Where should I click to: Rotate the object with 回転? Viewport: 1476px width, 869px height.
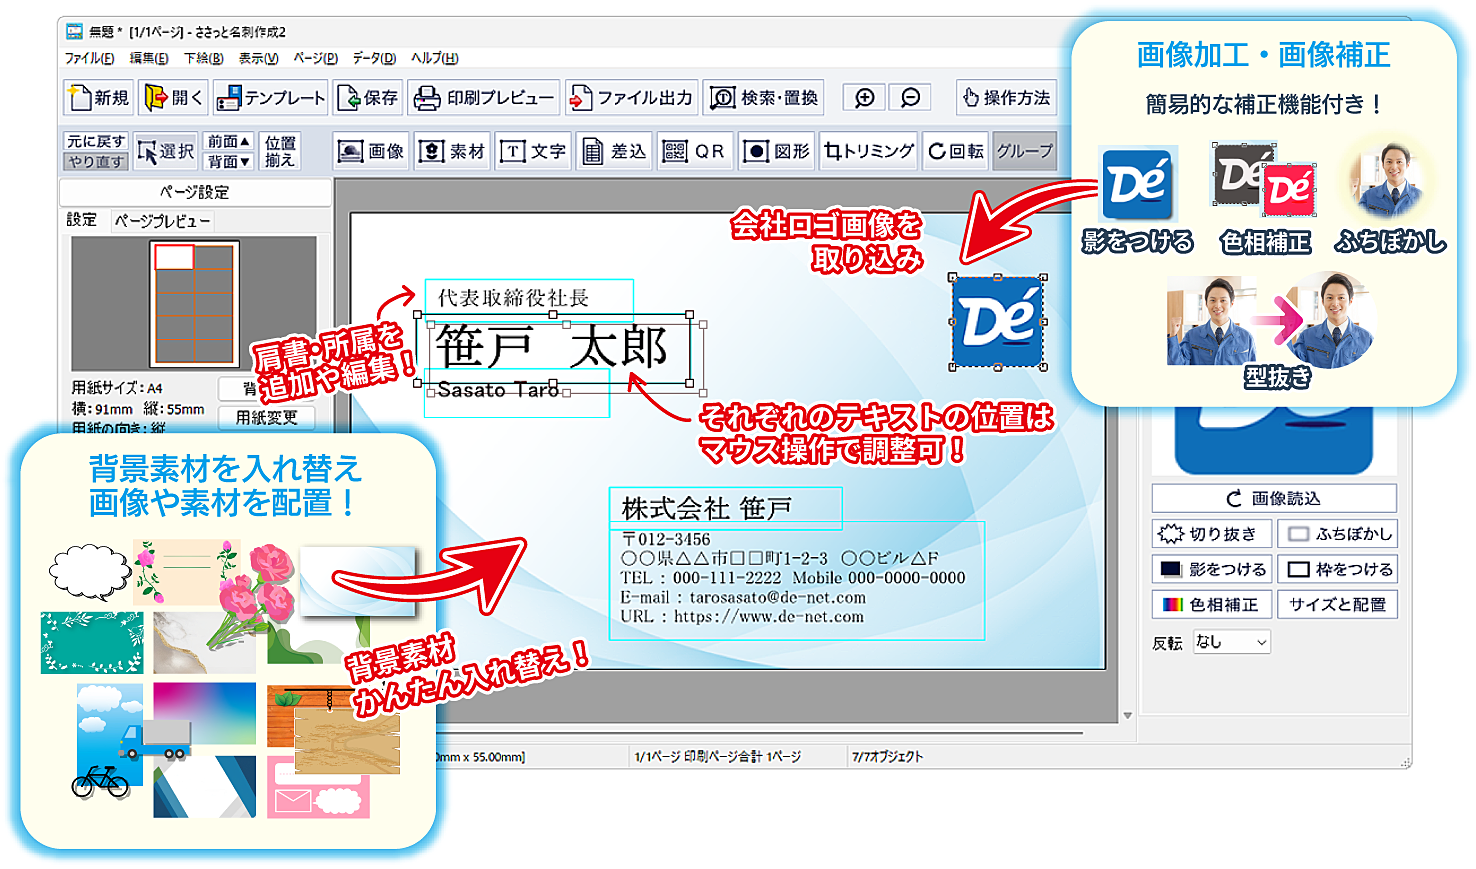tap(956, 151)
